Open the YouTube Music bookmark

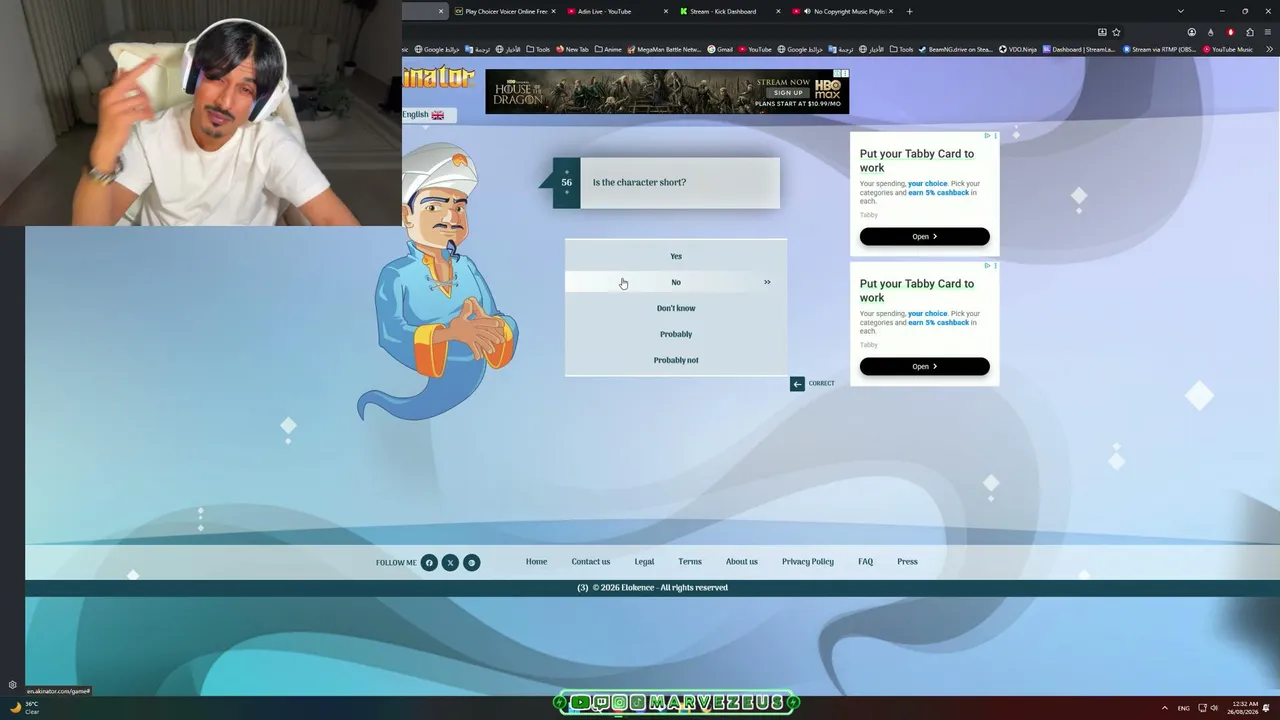pyautogui.click(x=1228, y=49)
